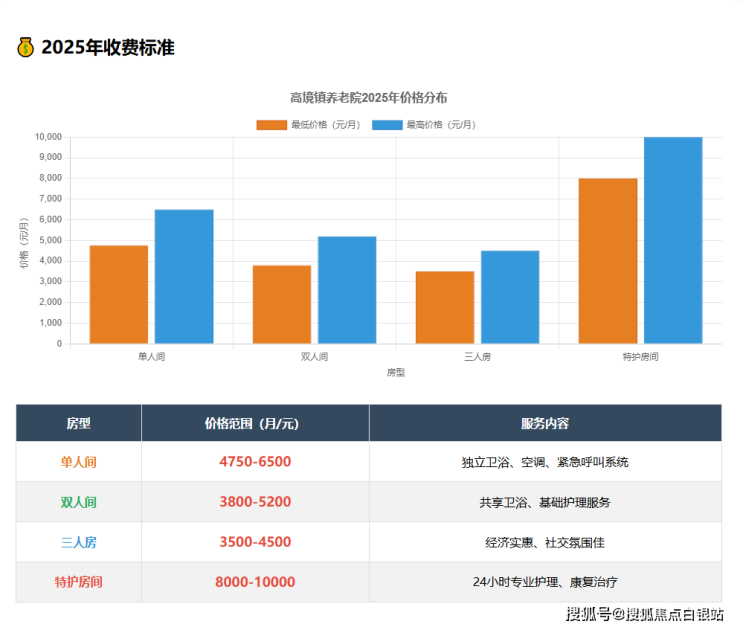Select the 特护房间 table row label
The height and width of the screenshot is (630, 740).
[x=78, y=582]
